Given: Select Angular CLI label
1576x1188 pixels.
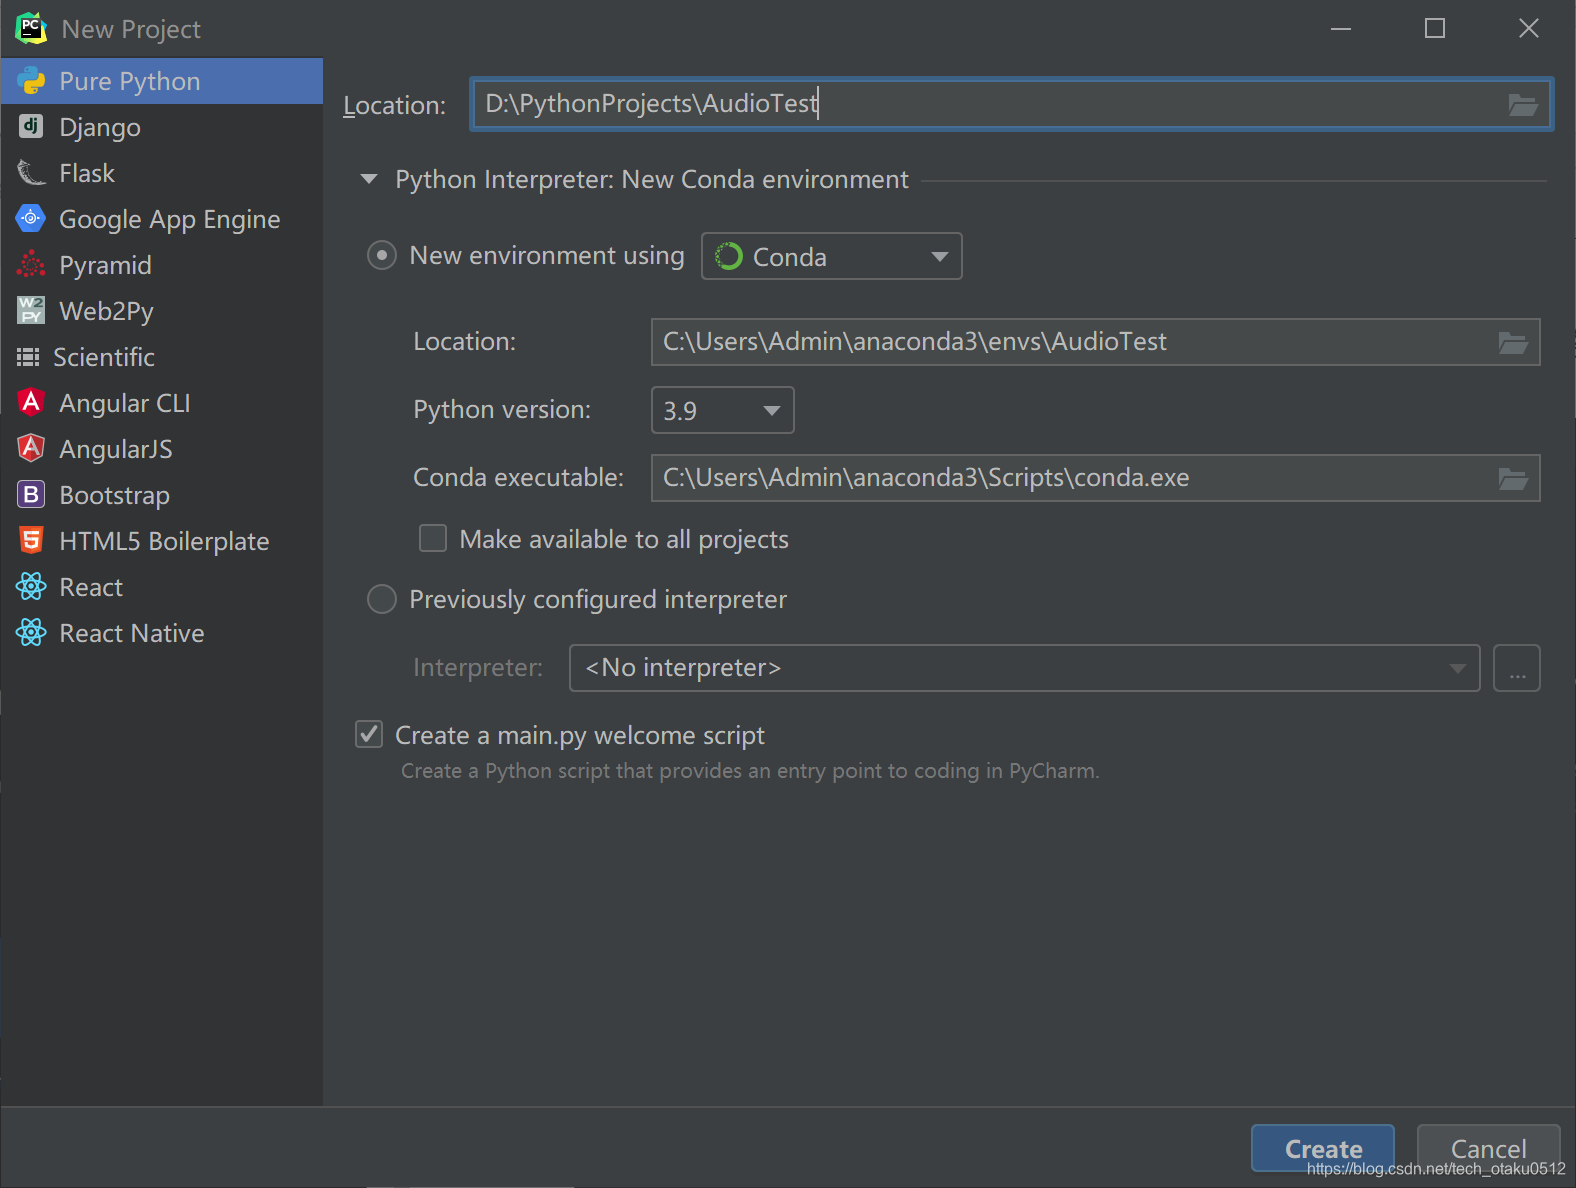Looking at the screenshot, I should tap(125, 404).
